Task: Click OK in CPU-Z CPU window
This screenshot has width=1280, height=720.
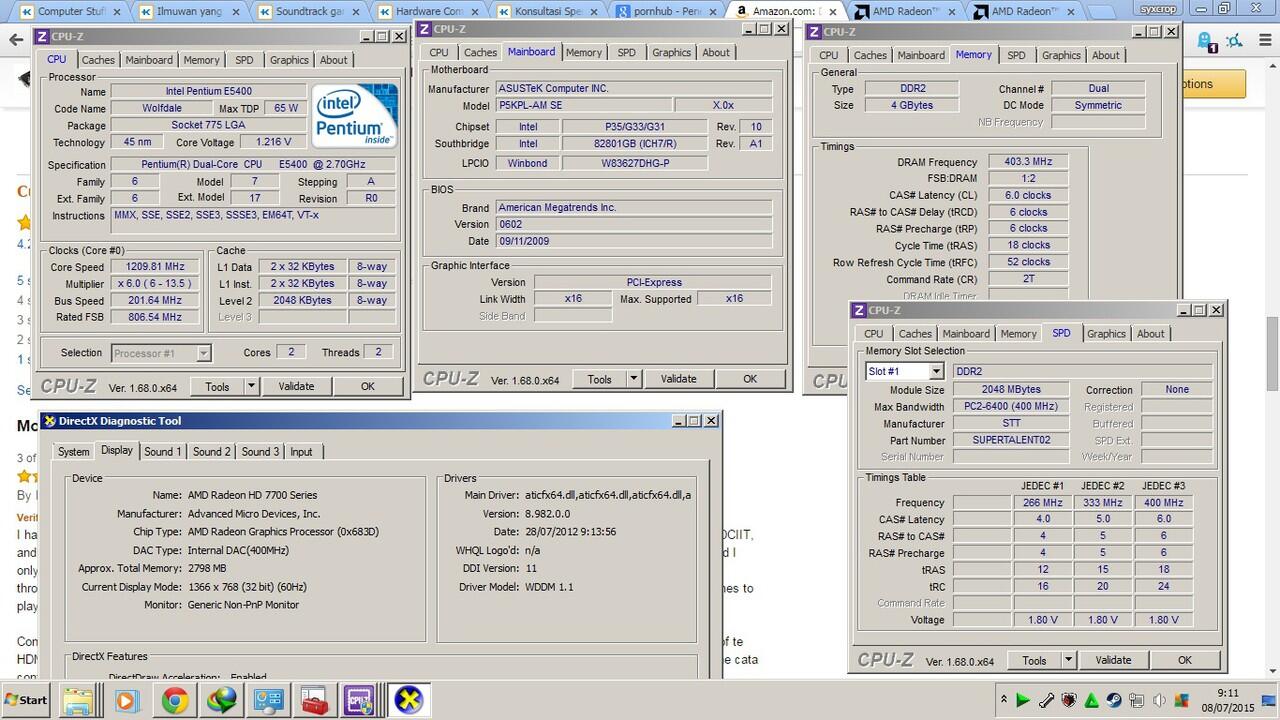Action: click(x=368, y=386)
